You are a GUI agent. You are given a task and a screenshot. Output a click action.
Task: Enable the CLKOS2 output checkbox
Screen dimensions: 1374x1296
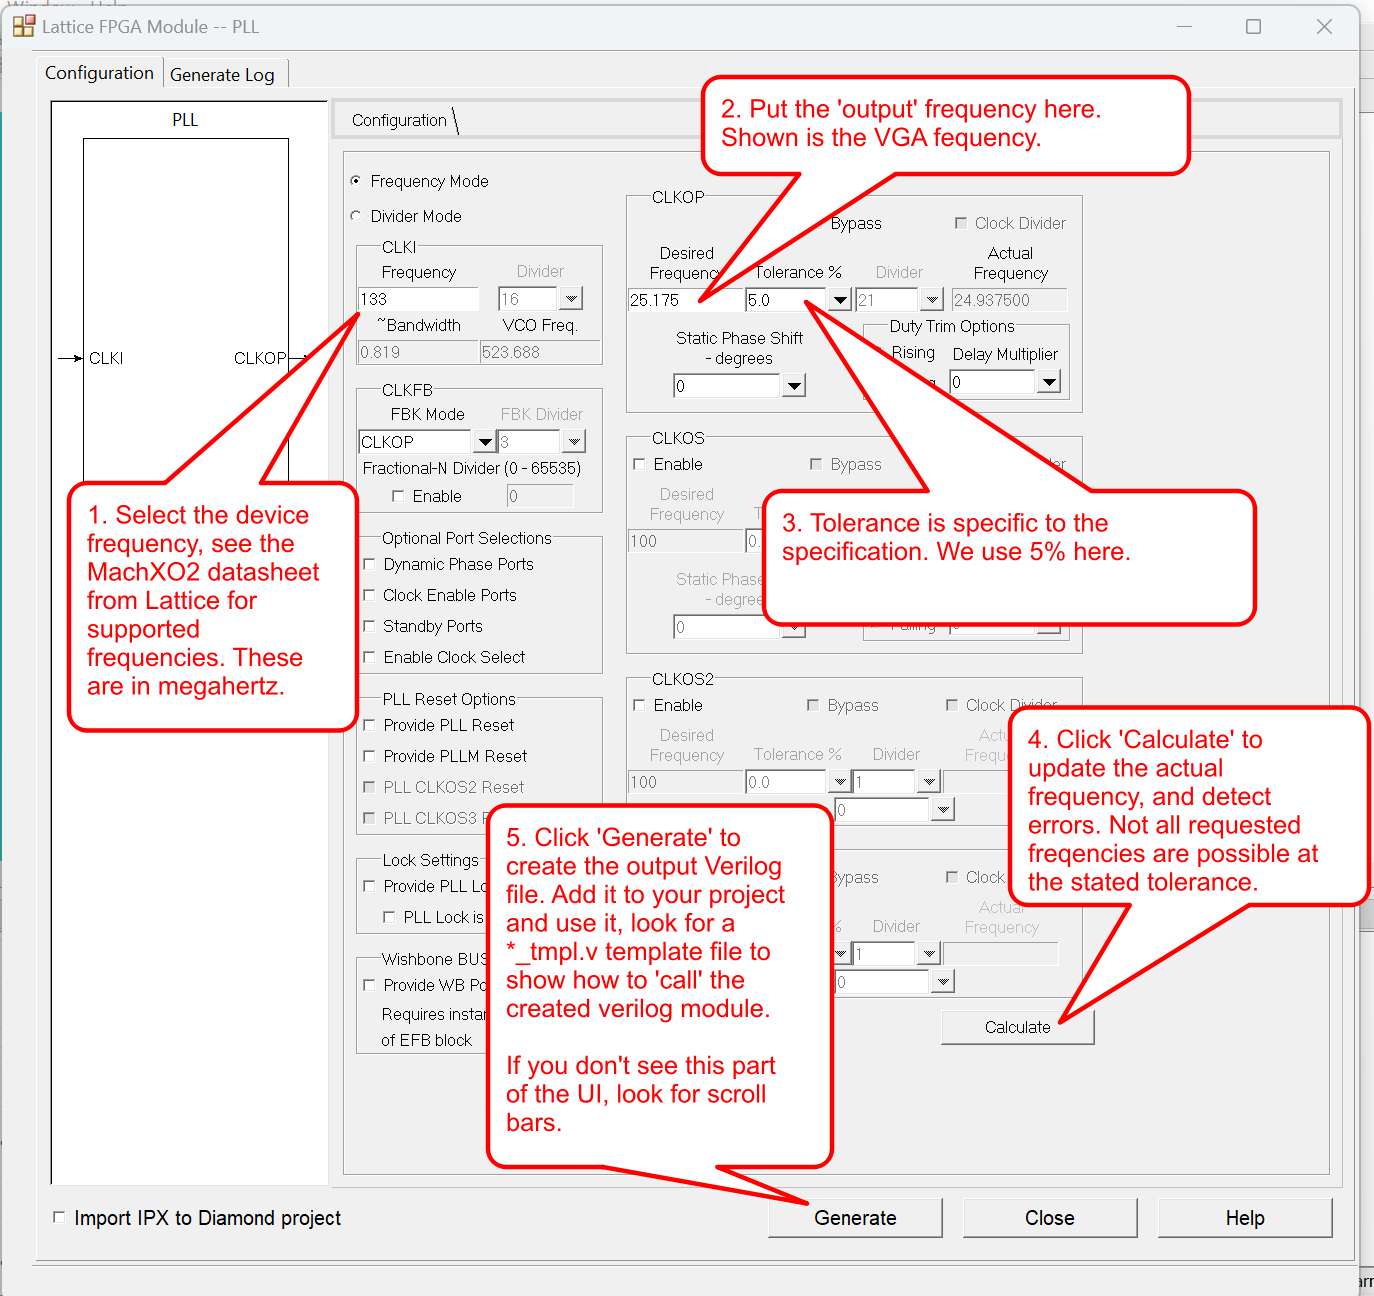coord(639,705)
